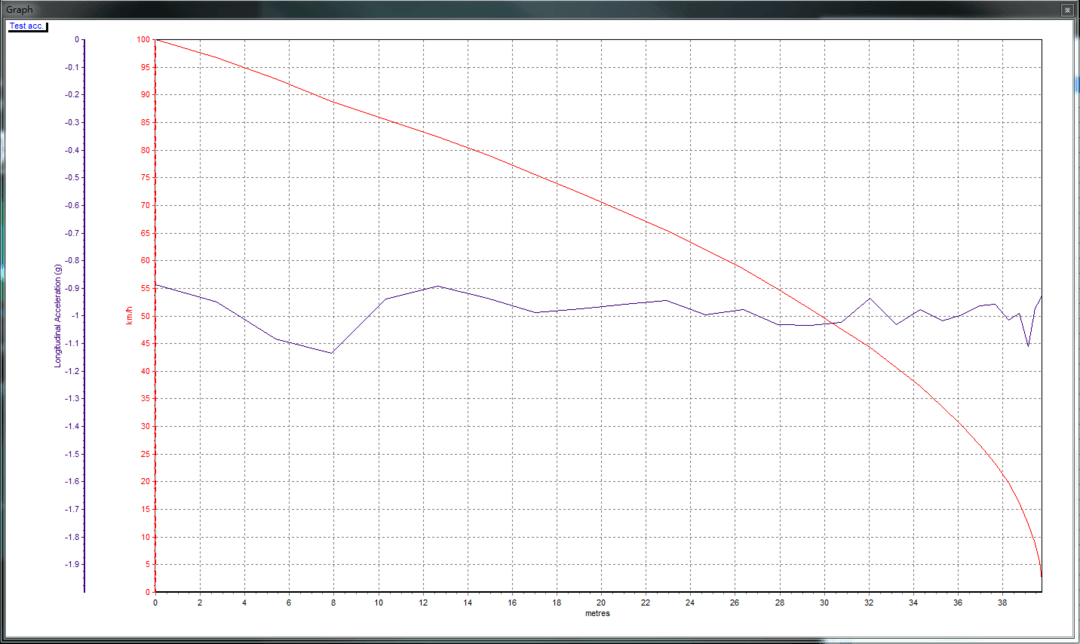The width and height of the screenshot is (1080, 644).
Task: Click the "12" label on metres axis
Action: click(423, 603)
